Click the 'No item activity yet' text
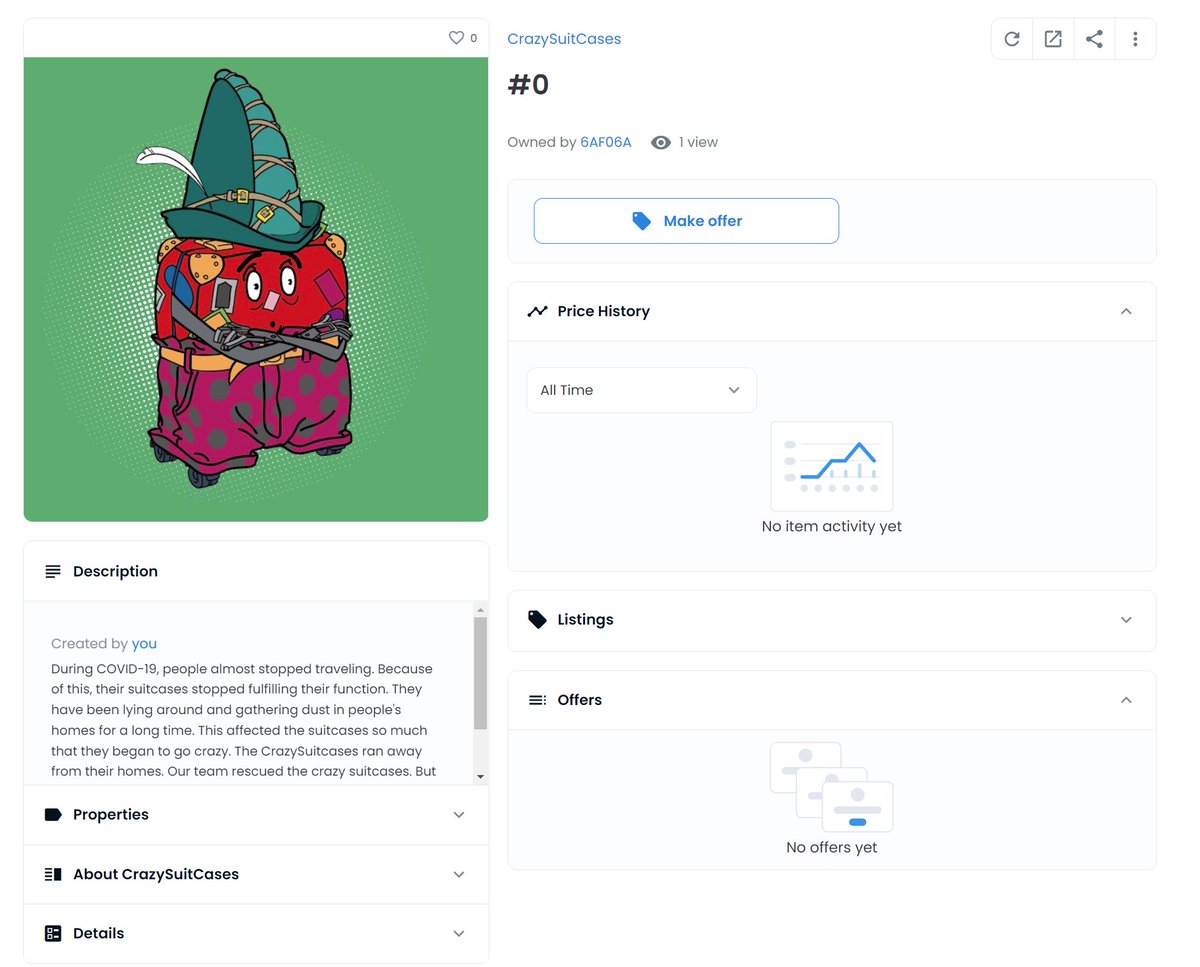The height and width of the screenshot is (967, 1200). coord(831,526)
